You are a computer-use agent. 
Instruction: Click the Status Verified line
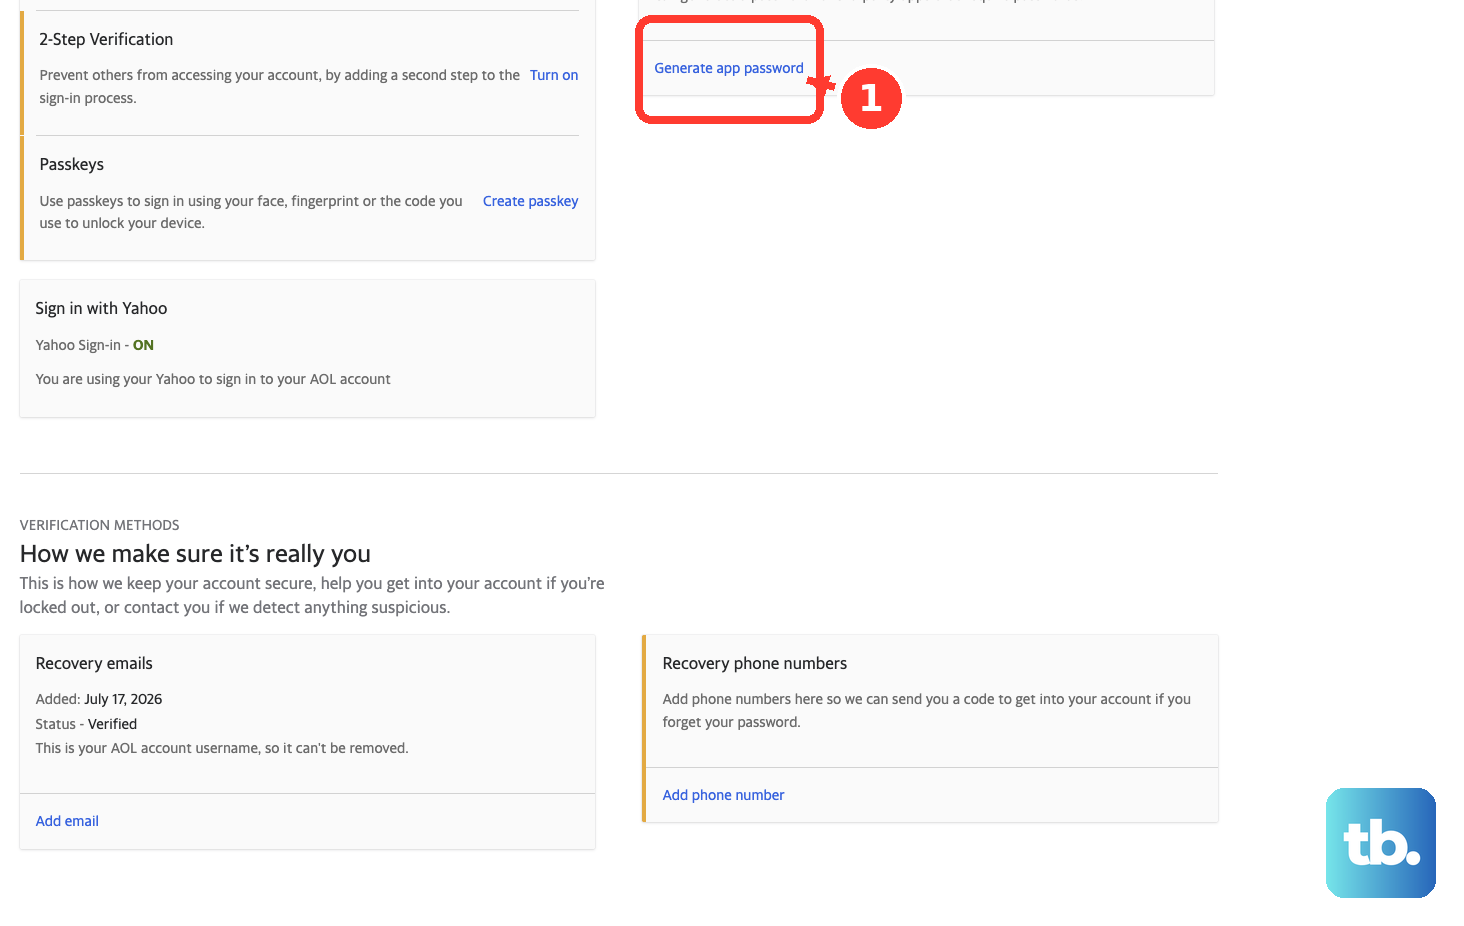tap(86, 724)
